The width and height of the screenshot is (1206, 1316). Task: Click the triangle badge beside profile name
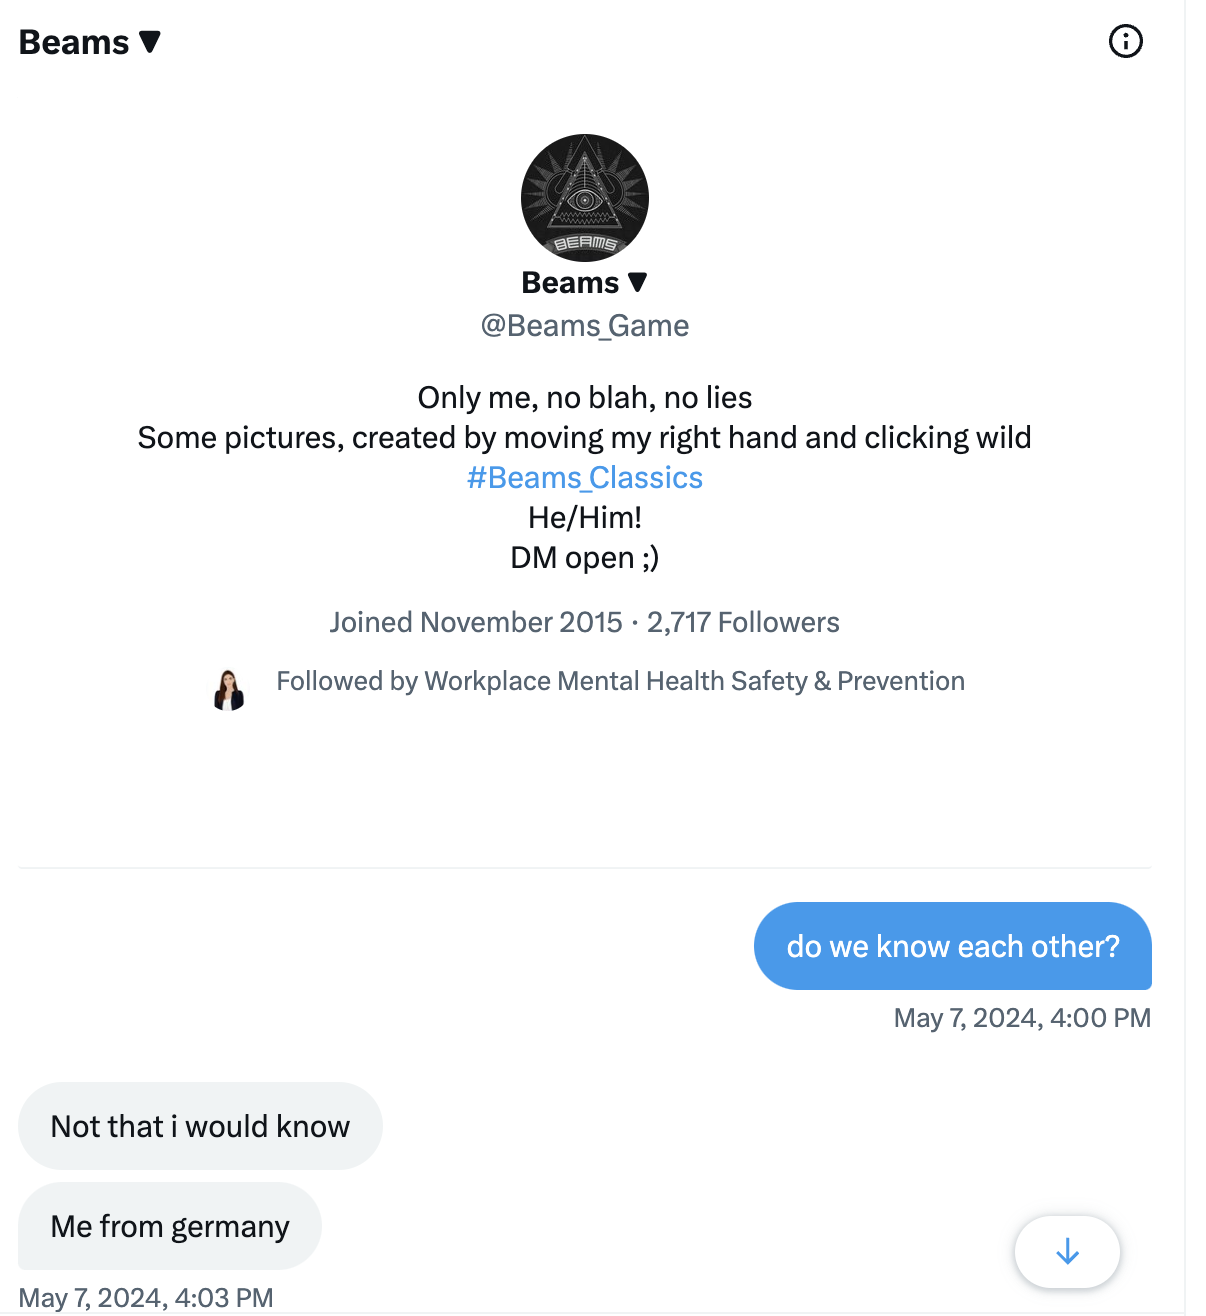pyautogui.click(x=637, y=283)
